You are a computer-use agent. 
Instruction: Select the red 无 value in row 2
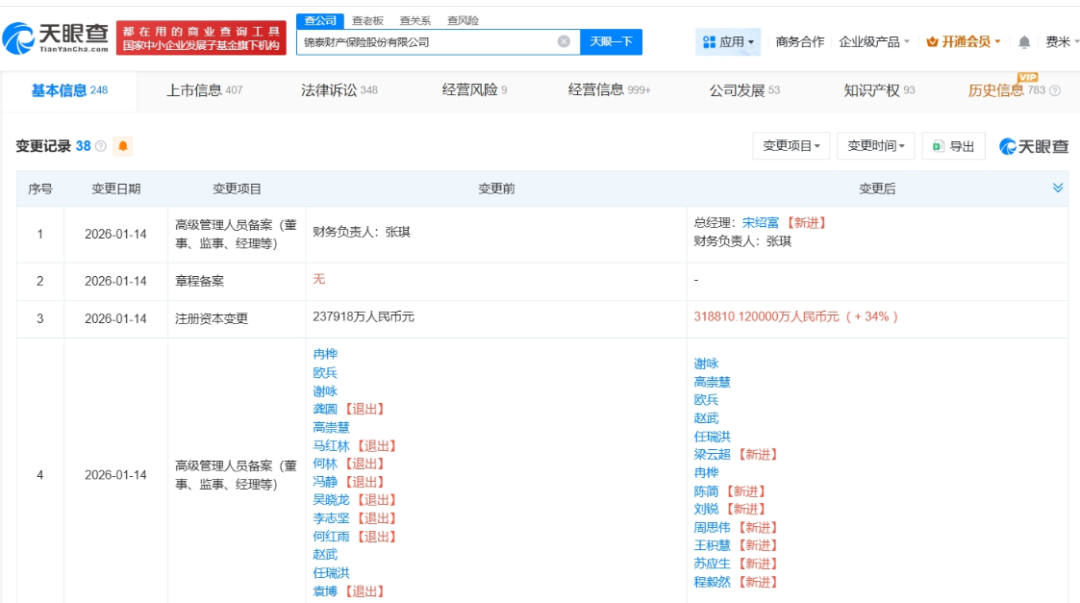(x=319, y=279)
